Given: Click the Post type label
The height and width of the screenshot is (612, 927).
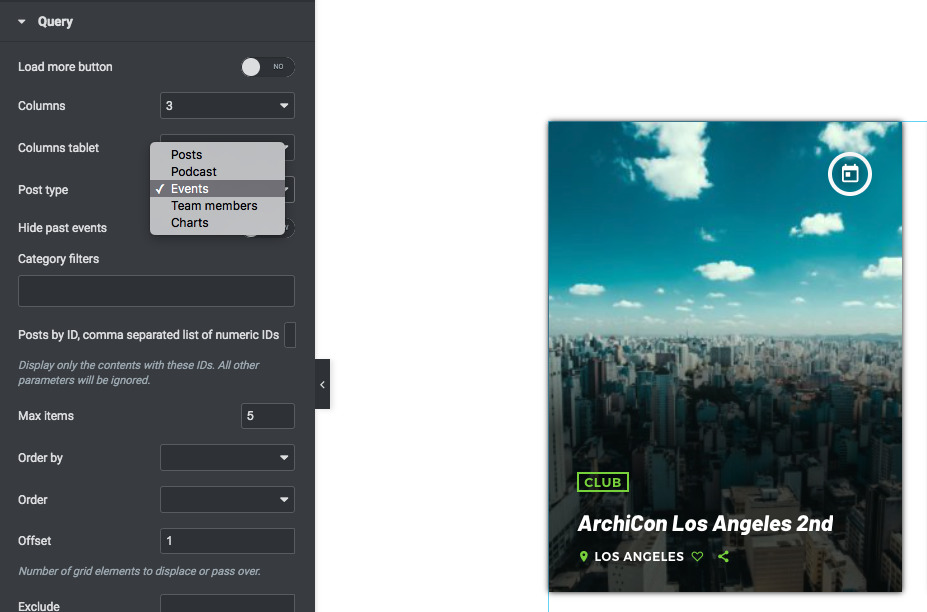Looking at the screenshot, I should [x=43, y=190].
